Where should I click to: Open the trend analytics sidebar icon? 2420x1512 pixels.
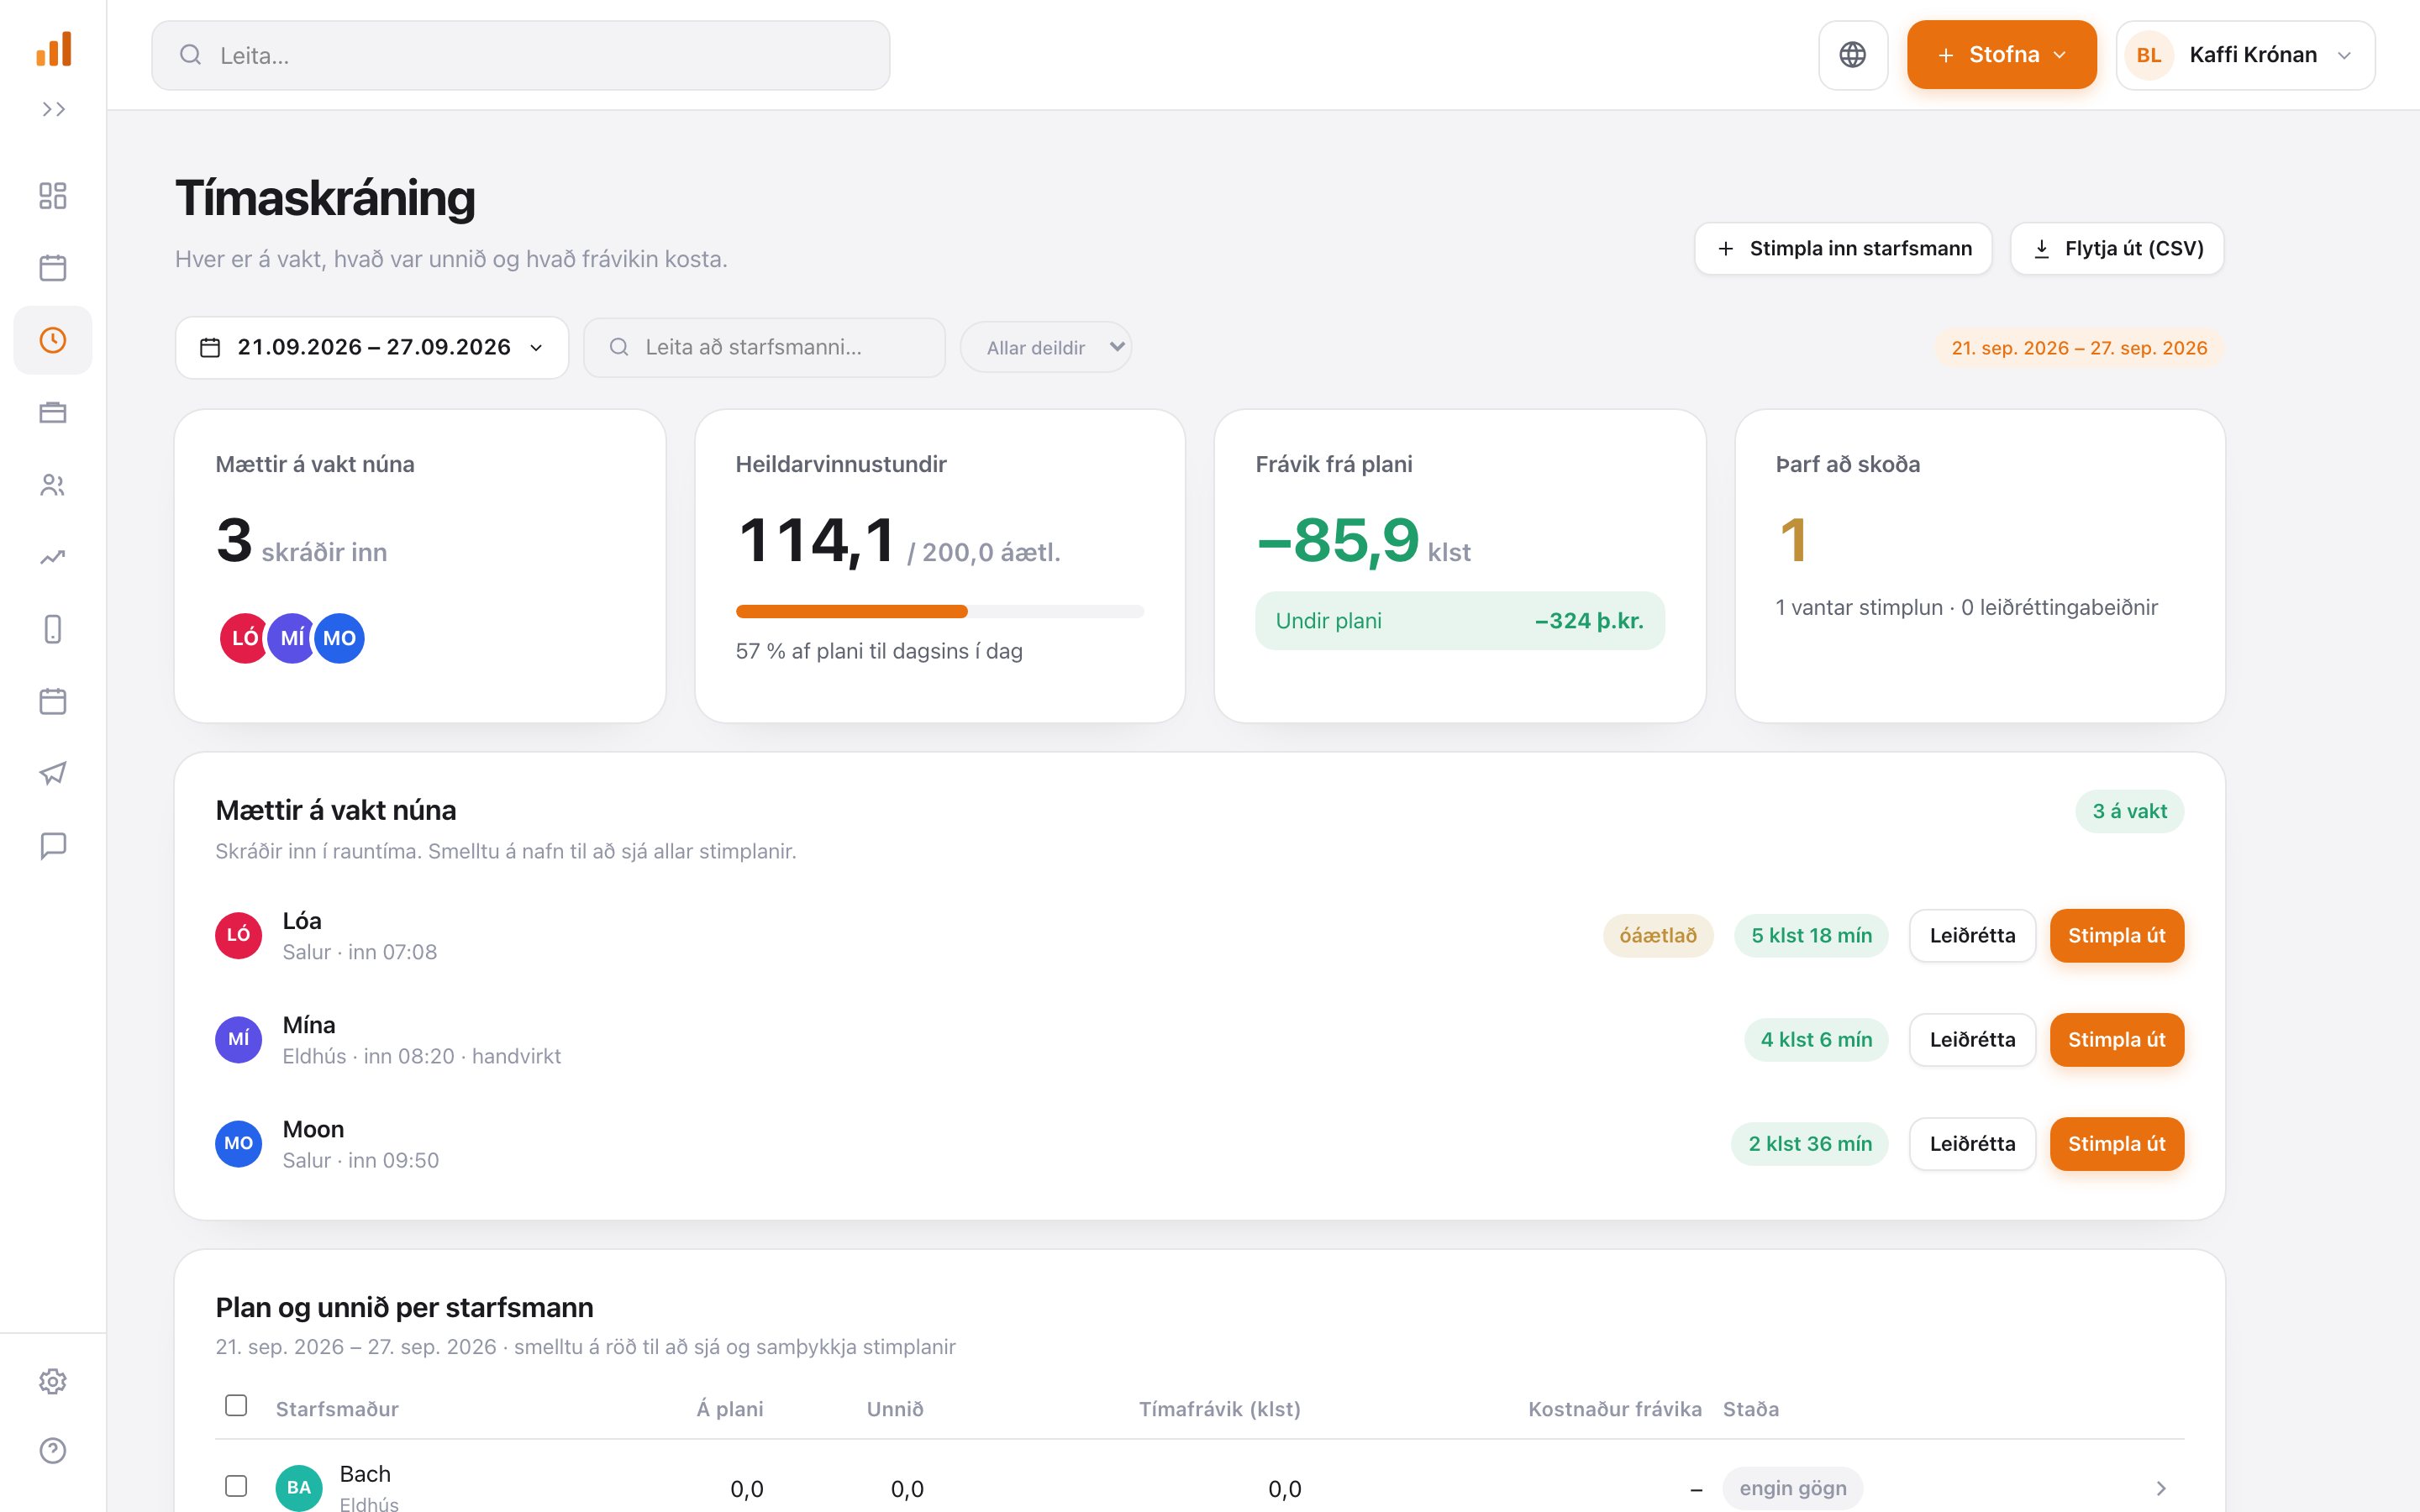tap(53, 557)
